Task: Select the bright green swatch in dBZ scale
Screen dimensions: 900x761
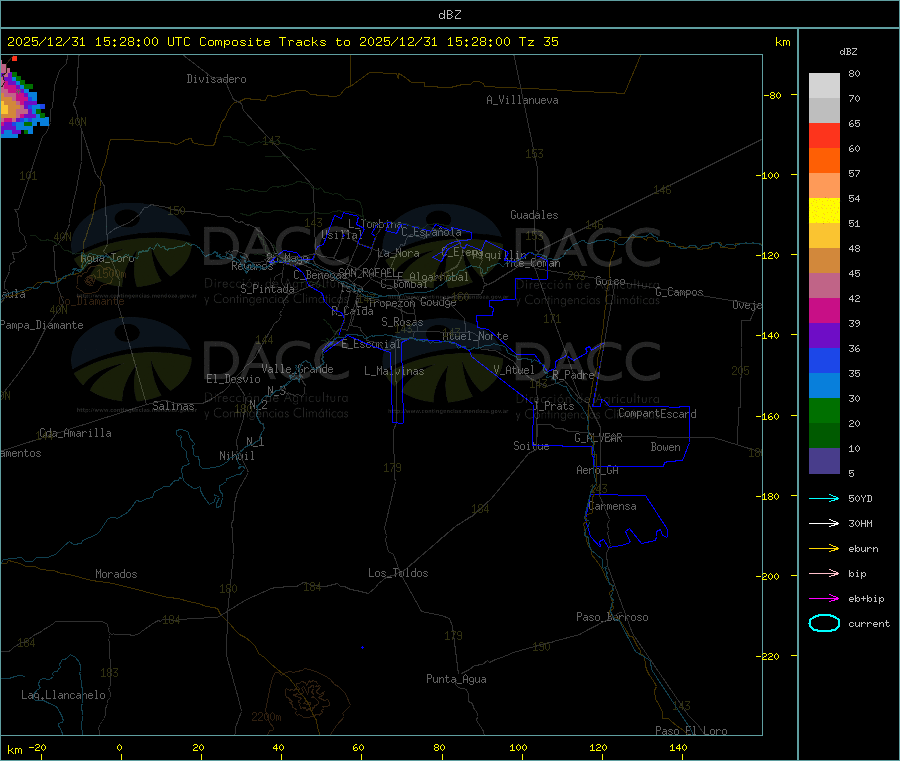Action: click(824, 410)
